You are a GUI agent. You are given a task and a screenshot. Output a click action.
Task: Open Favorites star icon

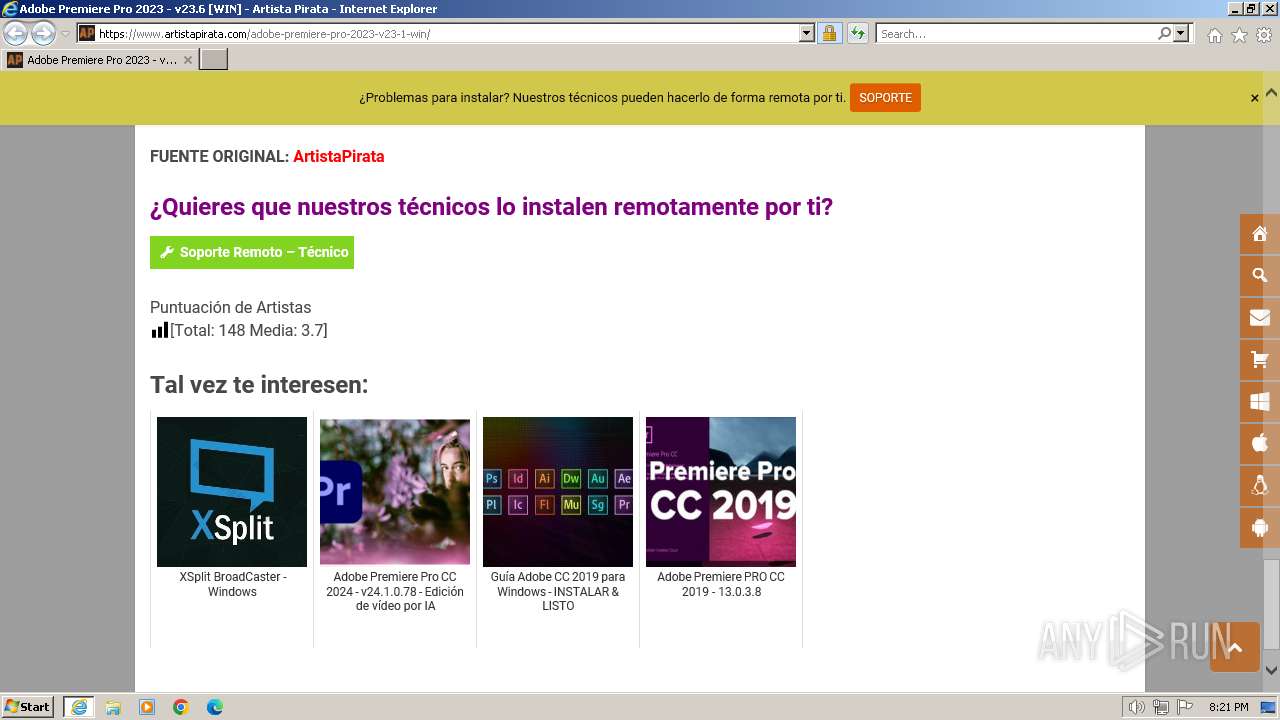click(x=1239, y=35)
